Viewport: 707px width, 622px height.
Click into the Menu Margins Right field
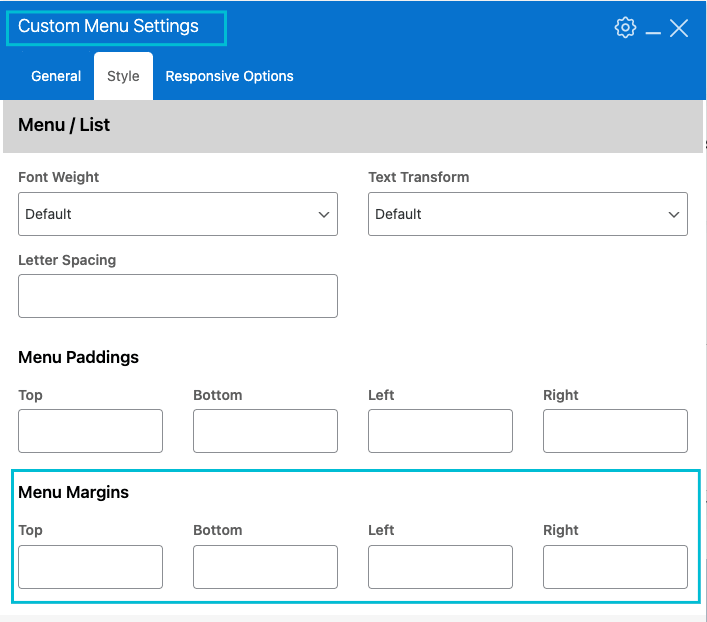[615, 566]
